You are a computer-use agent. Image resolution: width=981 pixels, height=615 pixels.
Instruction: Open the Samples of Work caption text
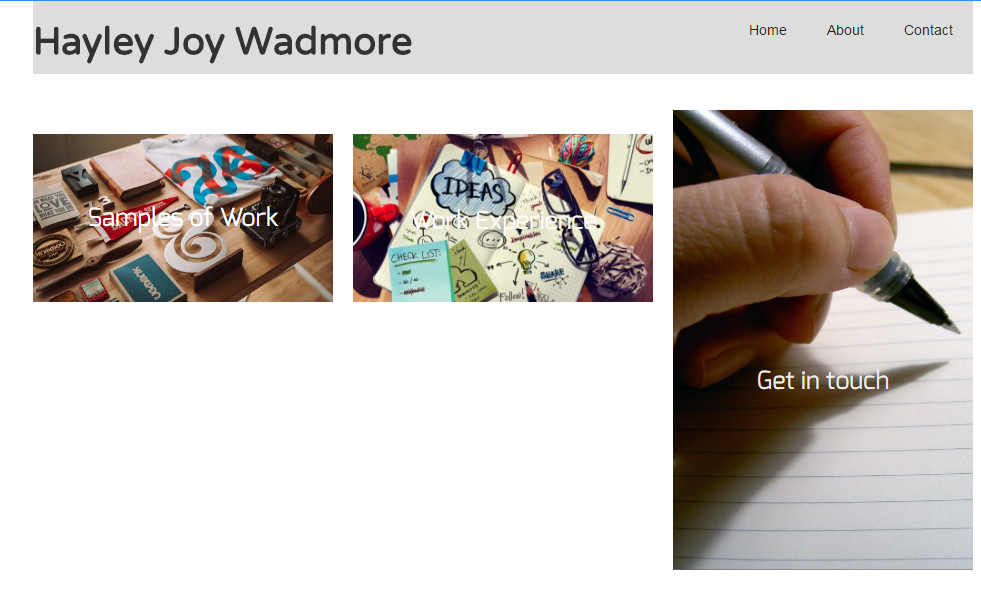coord(183,217)
